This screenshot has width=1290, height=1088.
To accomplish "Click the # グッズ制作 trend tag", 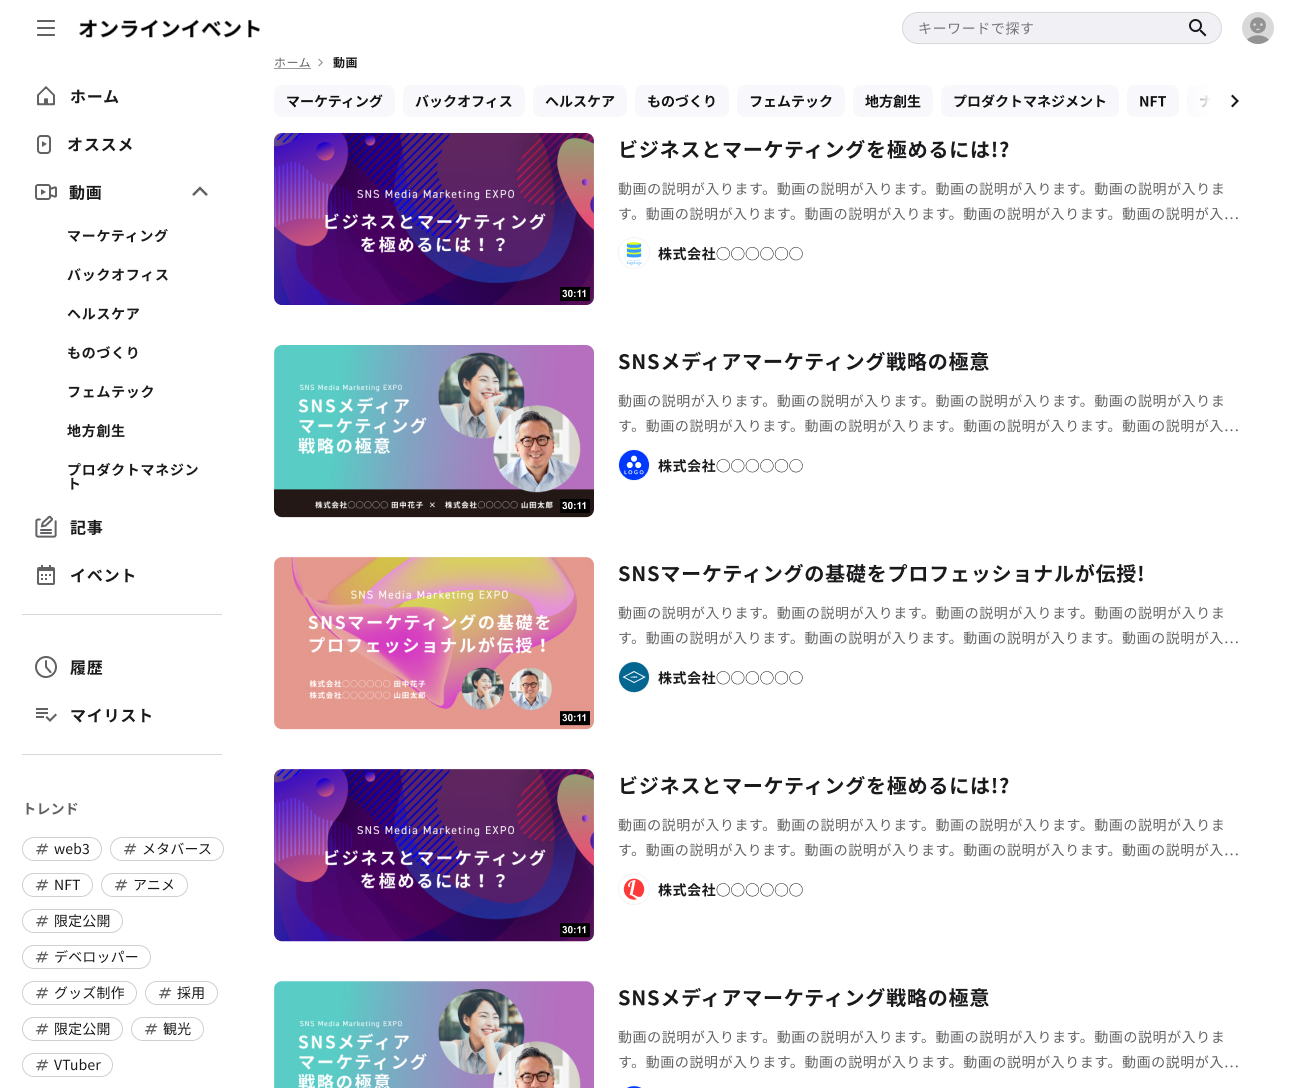I will (80, 993).
